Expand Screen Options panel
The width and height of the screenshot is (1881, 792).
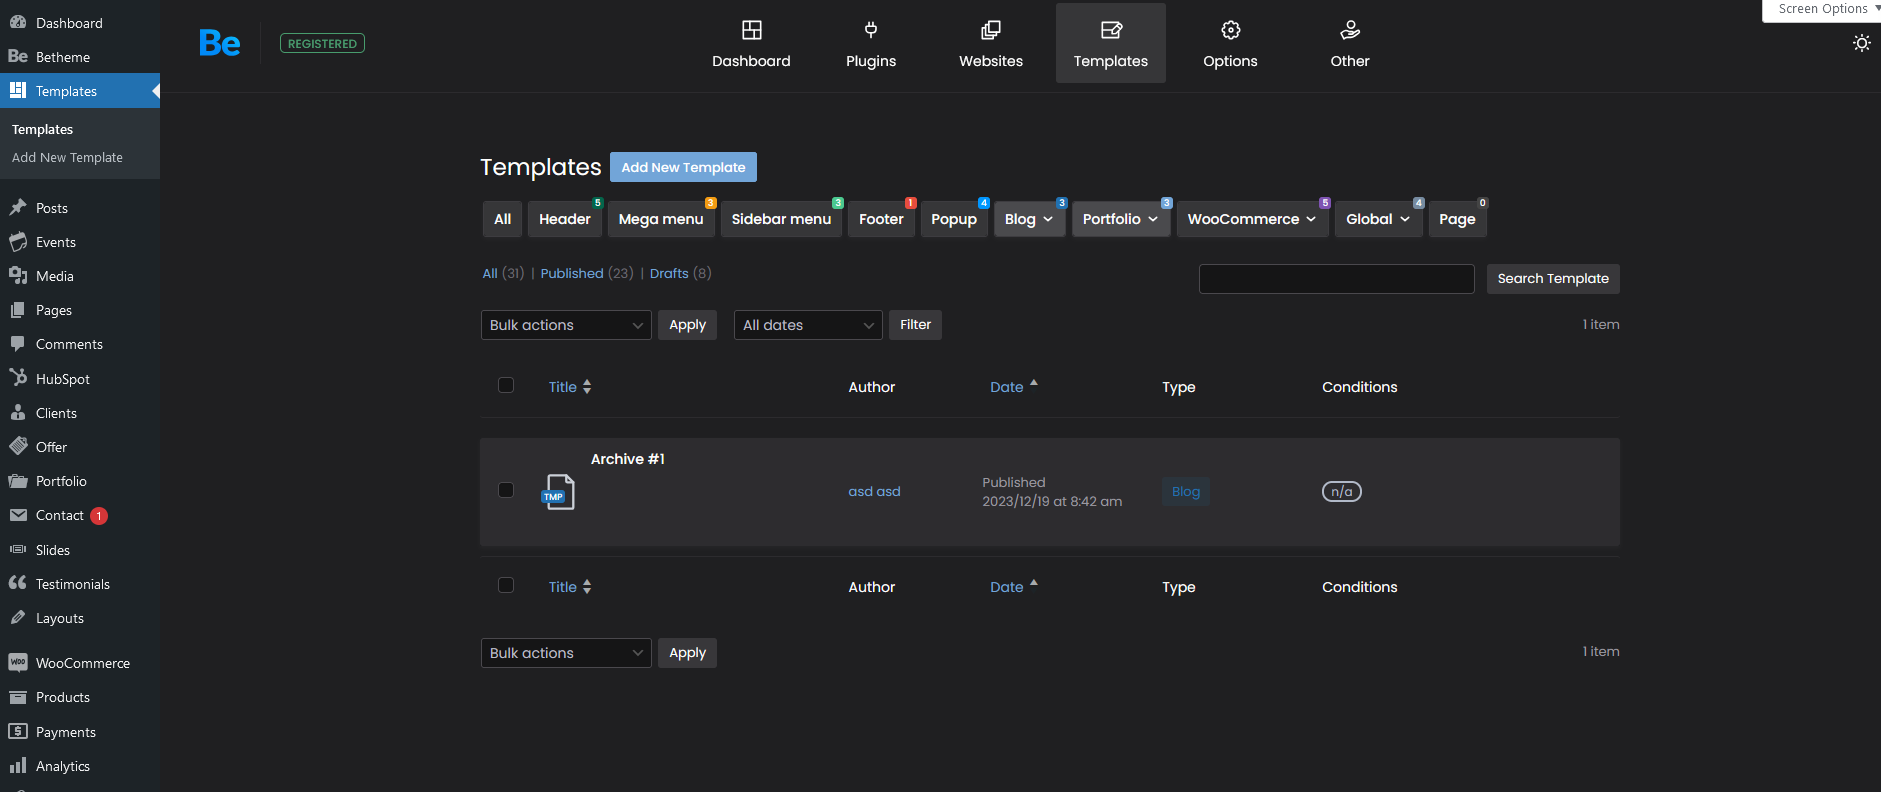click(1824, 9)
